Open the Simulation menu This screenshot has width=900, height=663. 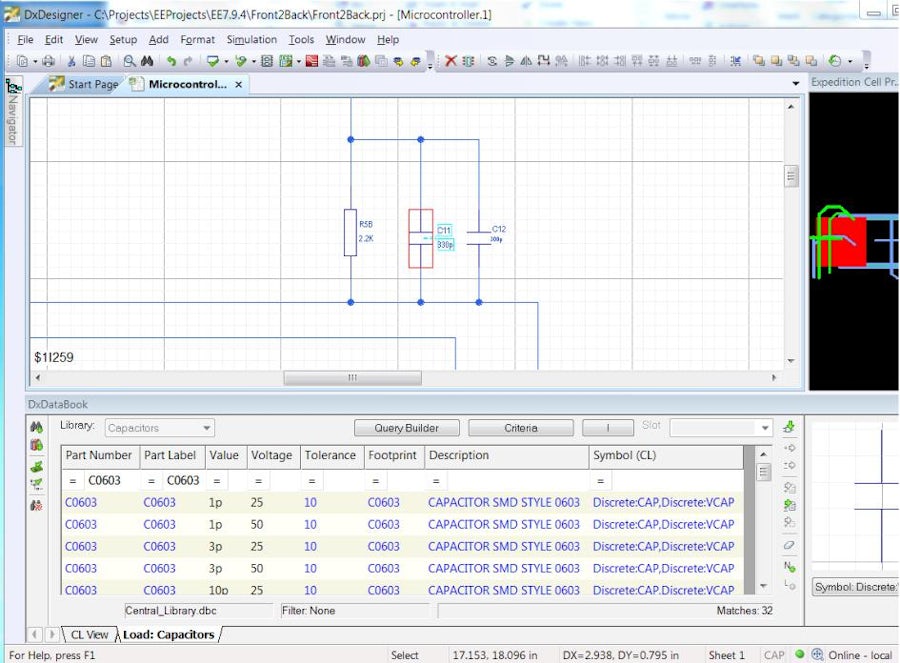pos(251,40)
